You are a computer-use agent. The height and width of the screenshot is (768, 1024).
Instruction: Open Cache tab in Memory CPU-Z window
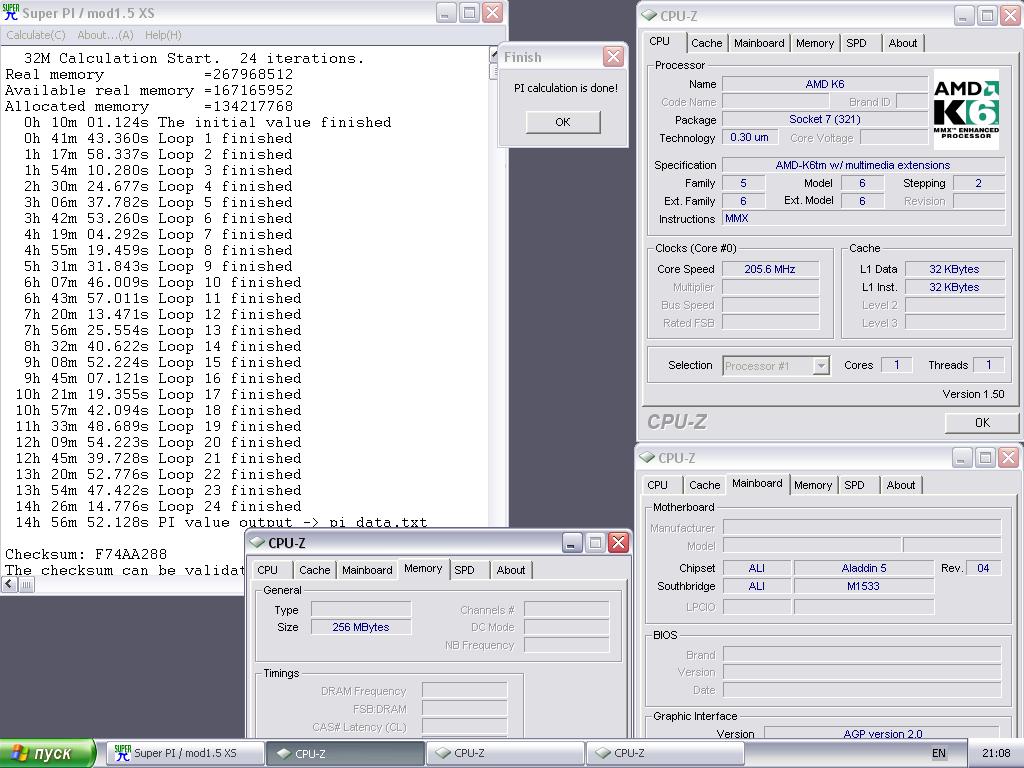coord(314,570)
